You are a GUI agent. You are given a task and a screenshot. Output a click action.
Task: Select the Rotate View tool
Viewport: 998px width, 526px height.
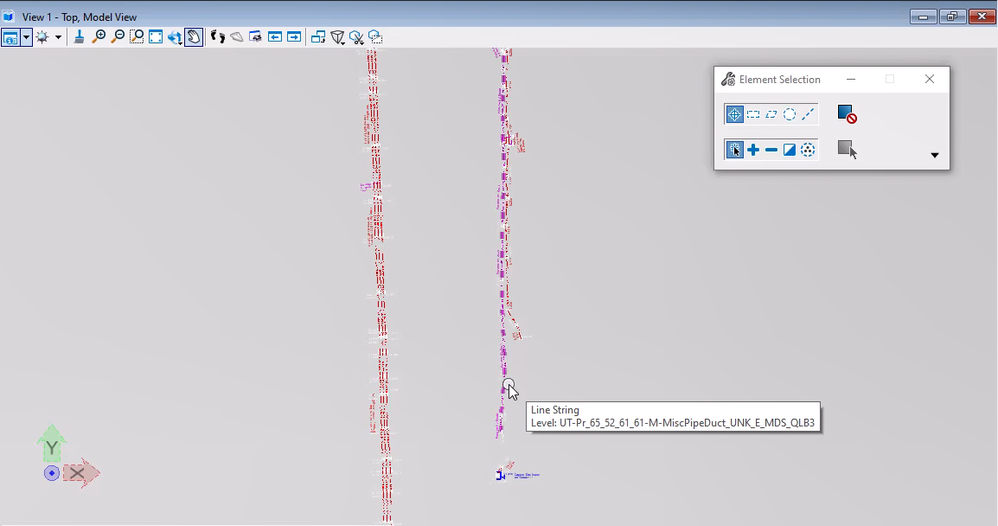175,38
